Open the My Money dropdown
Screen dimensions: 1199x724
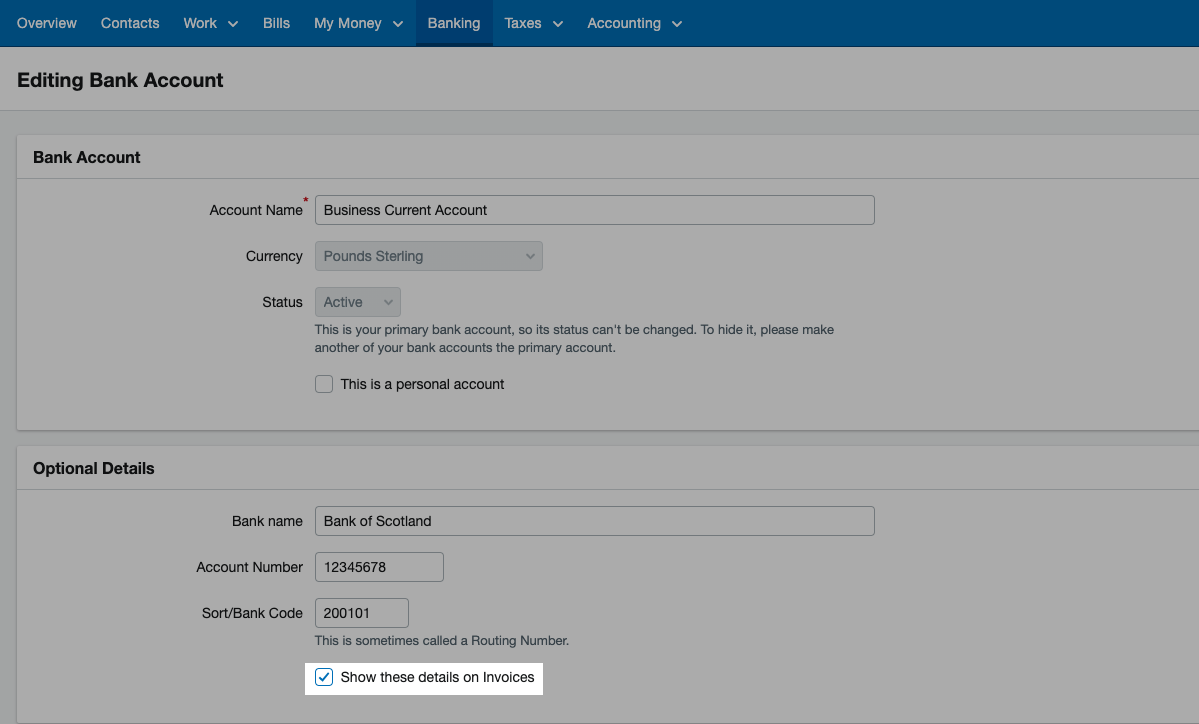coord(357,23)
